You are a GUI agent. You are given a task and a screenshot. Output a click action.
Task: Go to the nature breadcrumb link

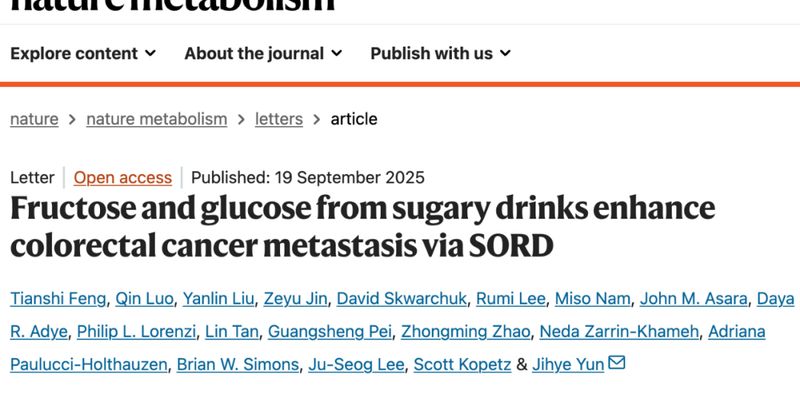[x=34, y=119]
